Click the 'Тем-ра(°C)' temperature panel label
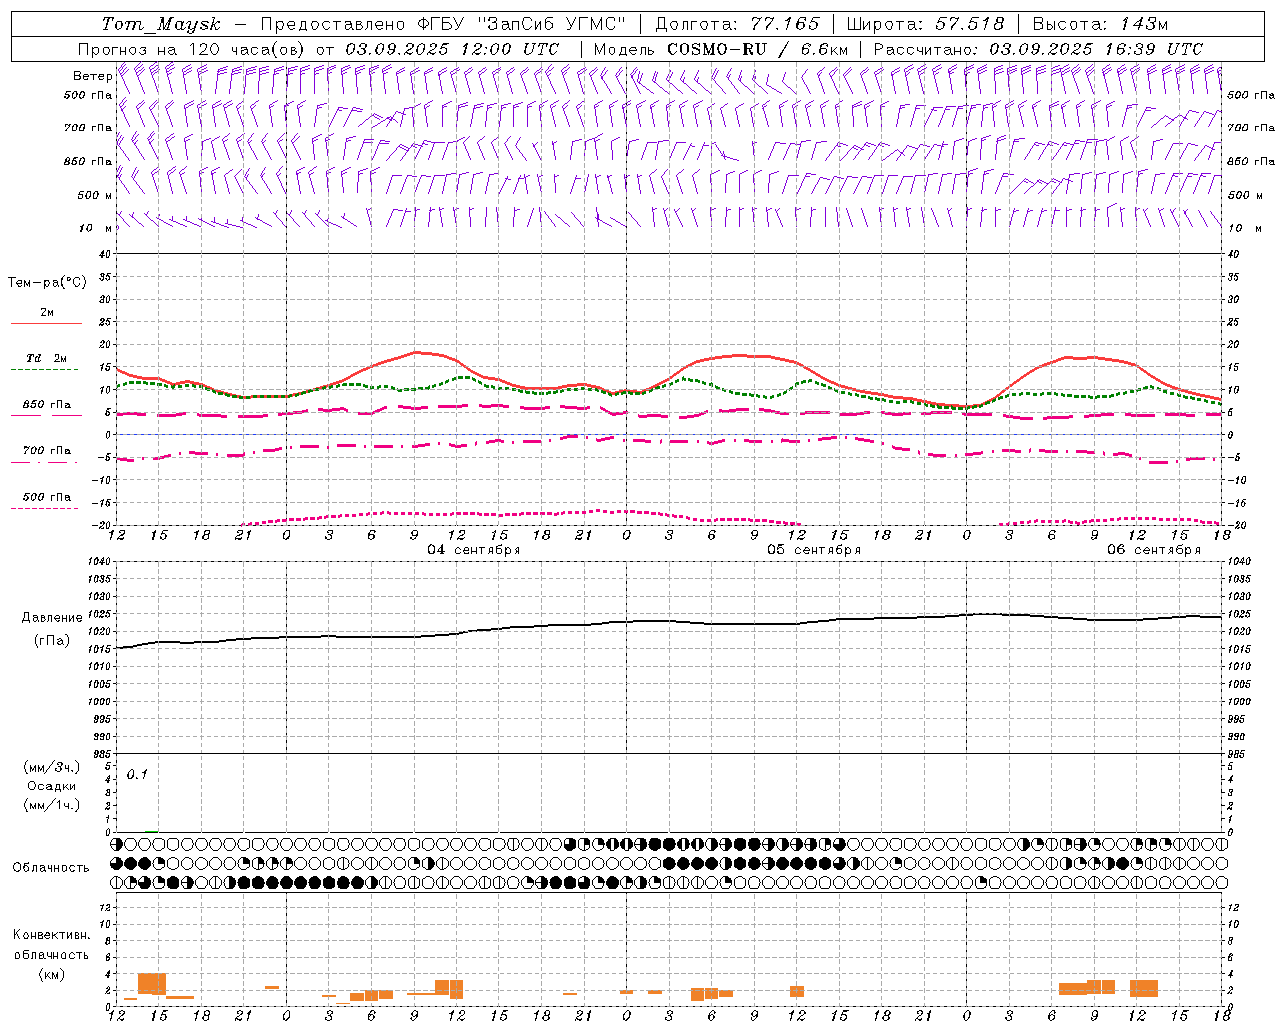 click(x=47, y=283)
